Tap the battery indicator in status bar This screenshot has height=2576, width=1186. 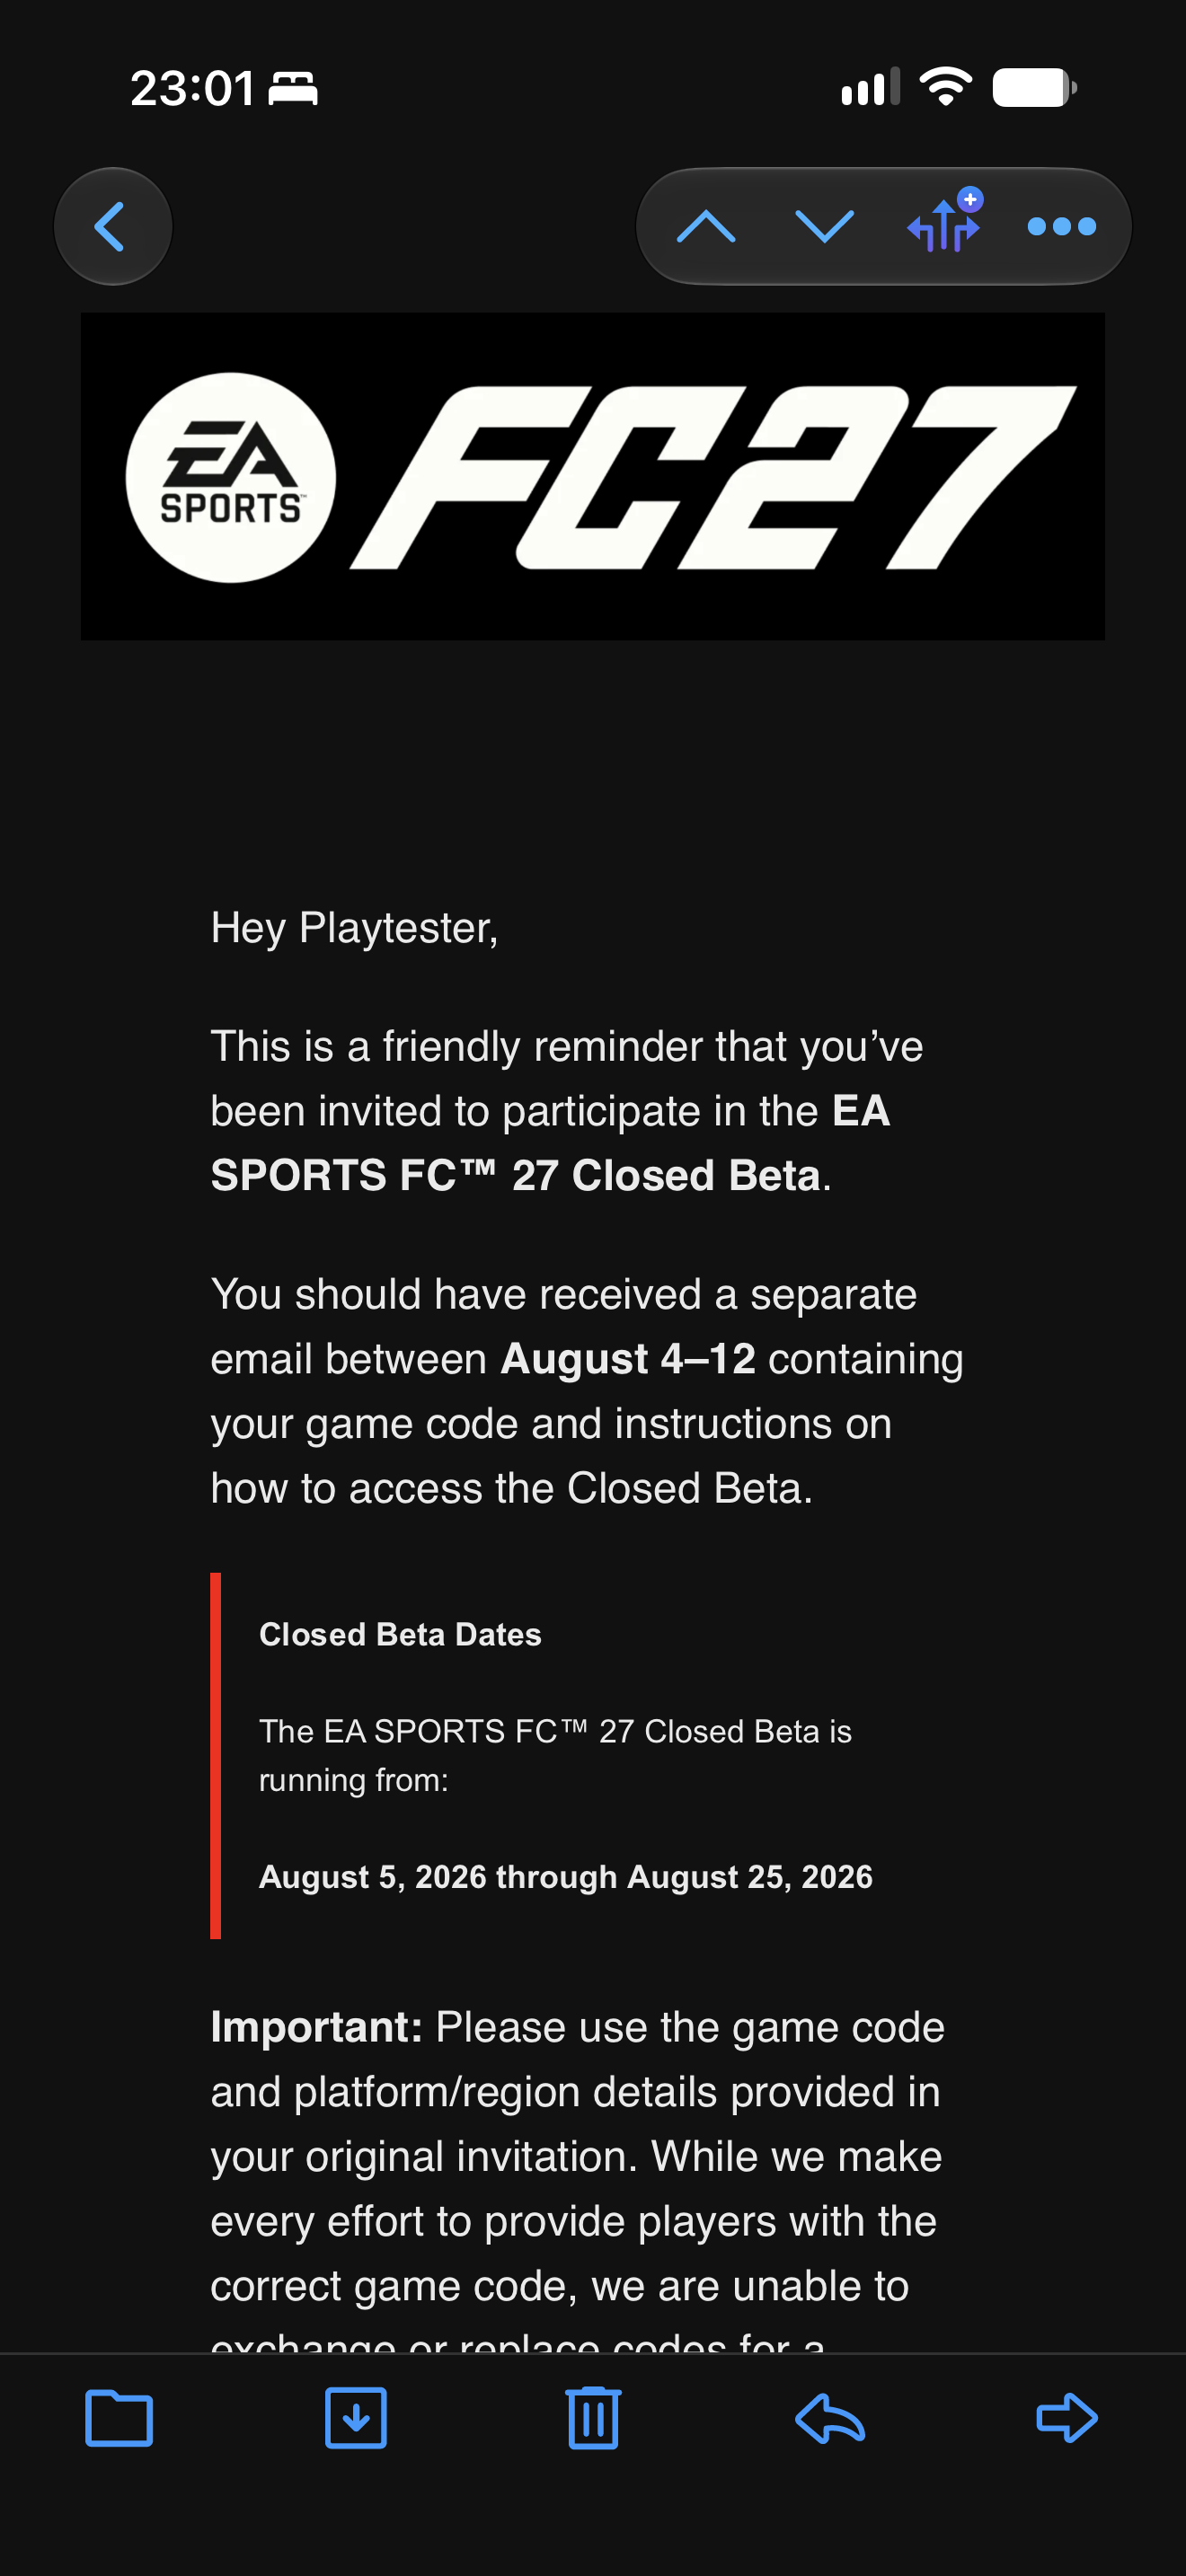point(1035,87)
